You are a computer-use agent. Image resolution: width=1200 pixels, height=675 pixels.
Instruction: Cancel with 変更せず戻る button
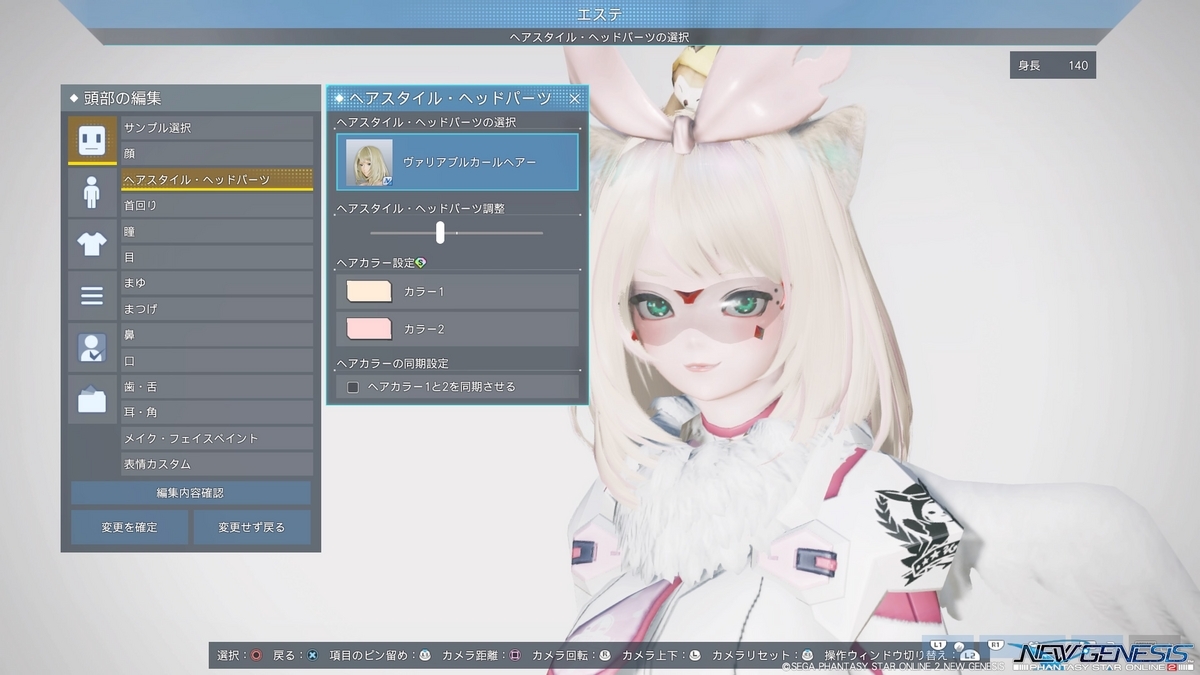coord(252,527)
